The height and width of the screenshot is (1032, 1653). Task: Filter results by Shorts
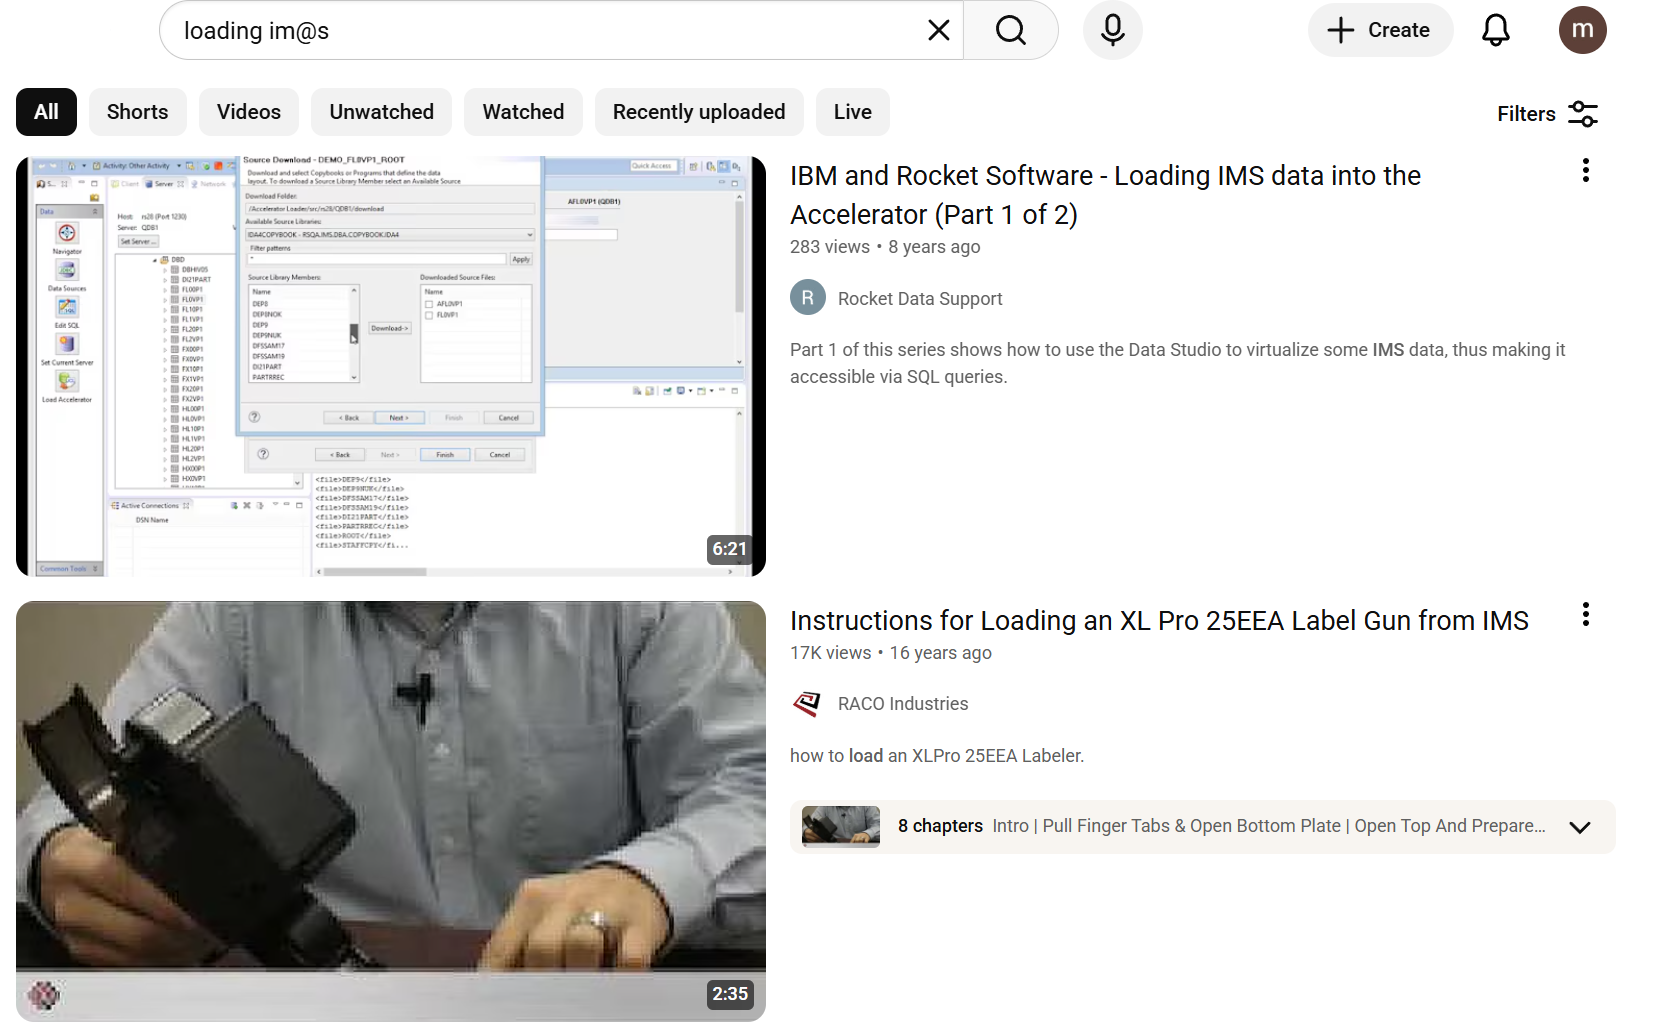138,112
